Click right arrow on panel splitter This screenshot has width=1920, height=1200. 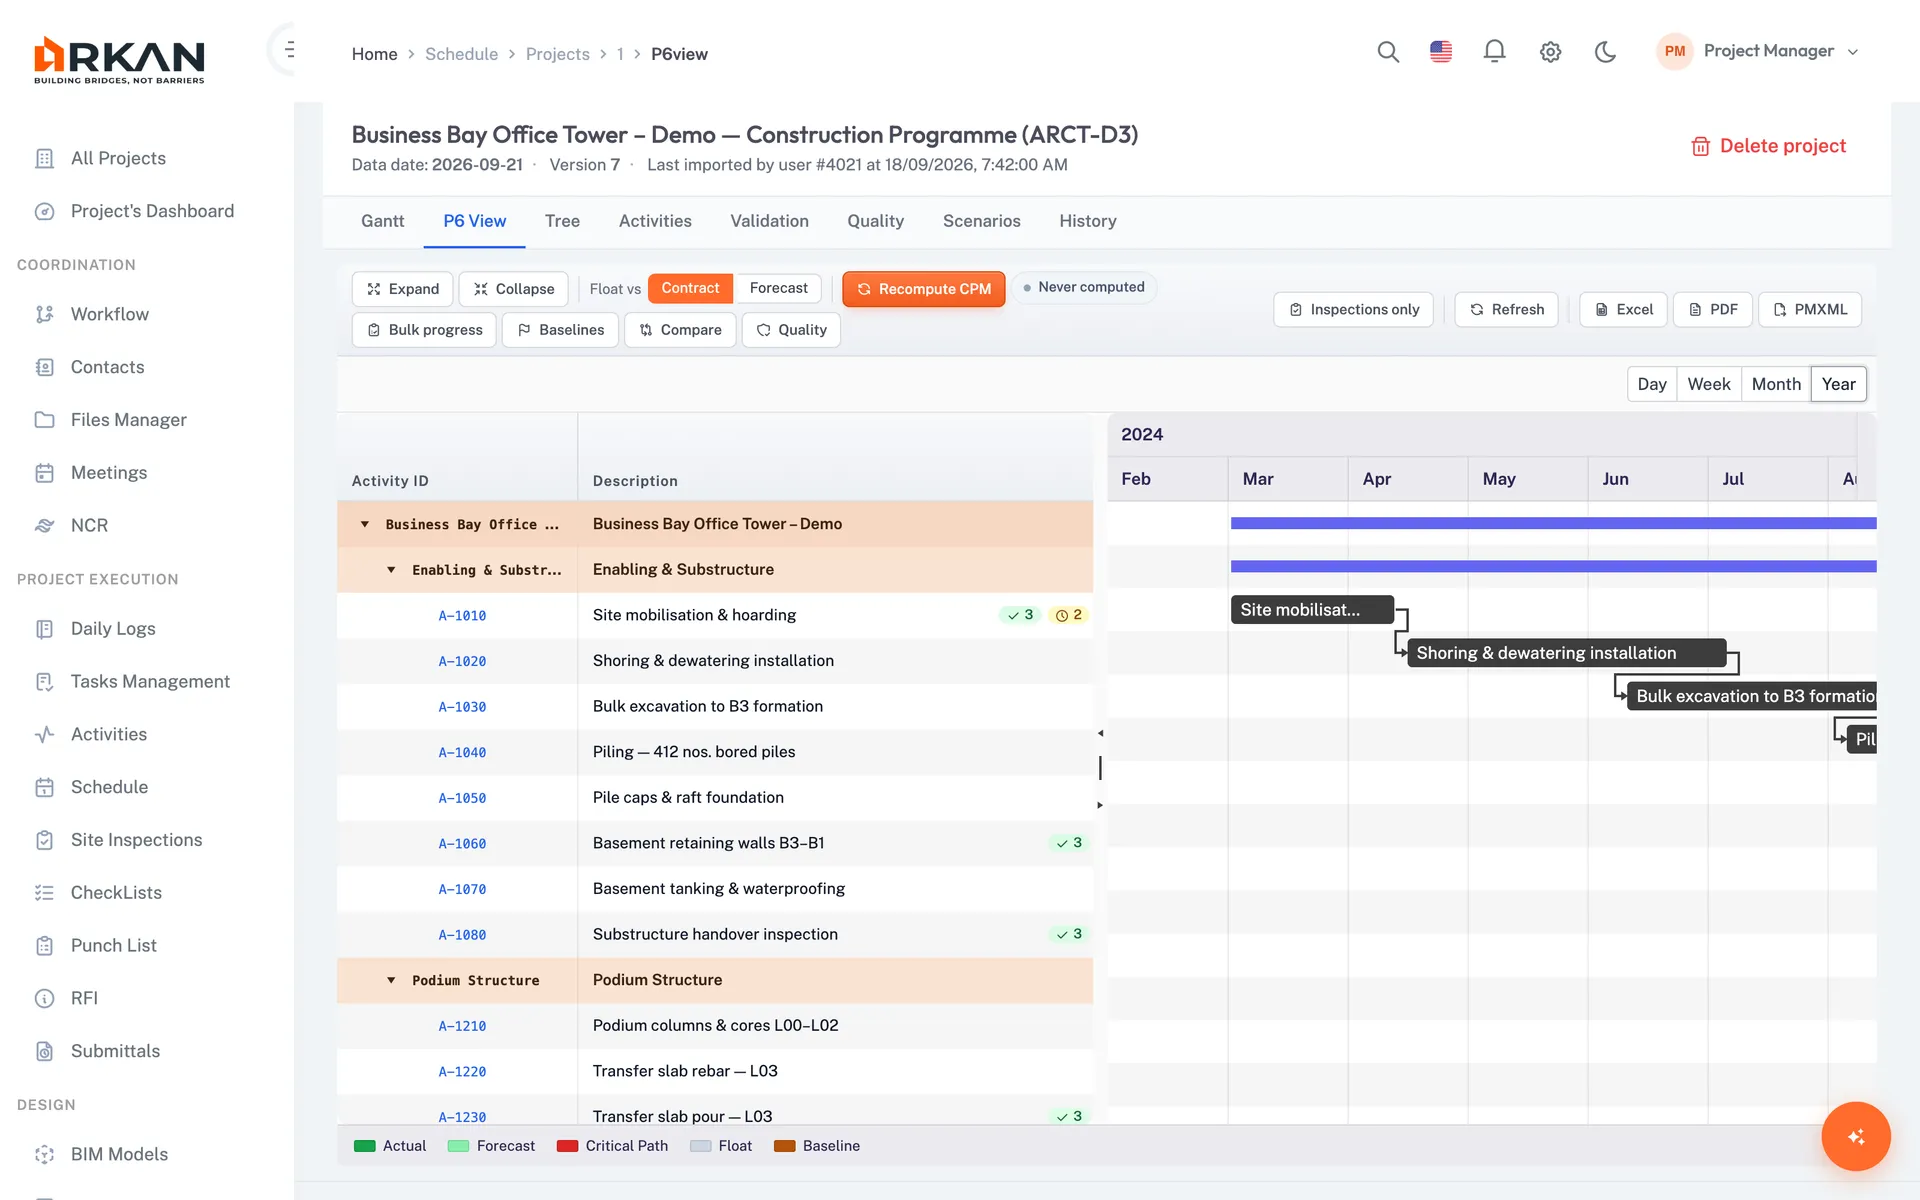pyautogui.click(x=1100, y=805)
